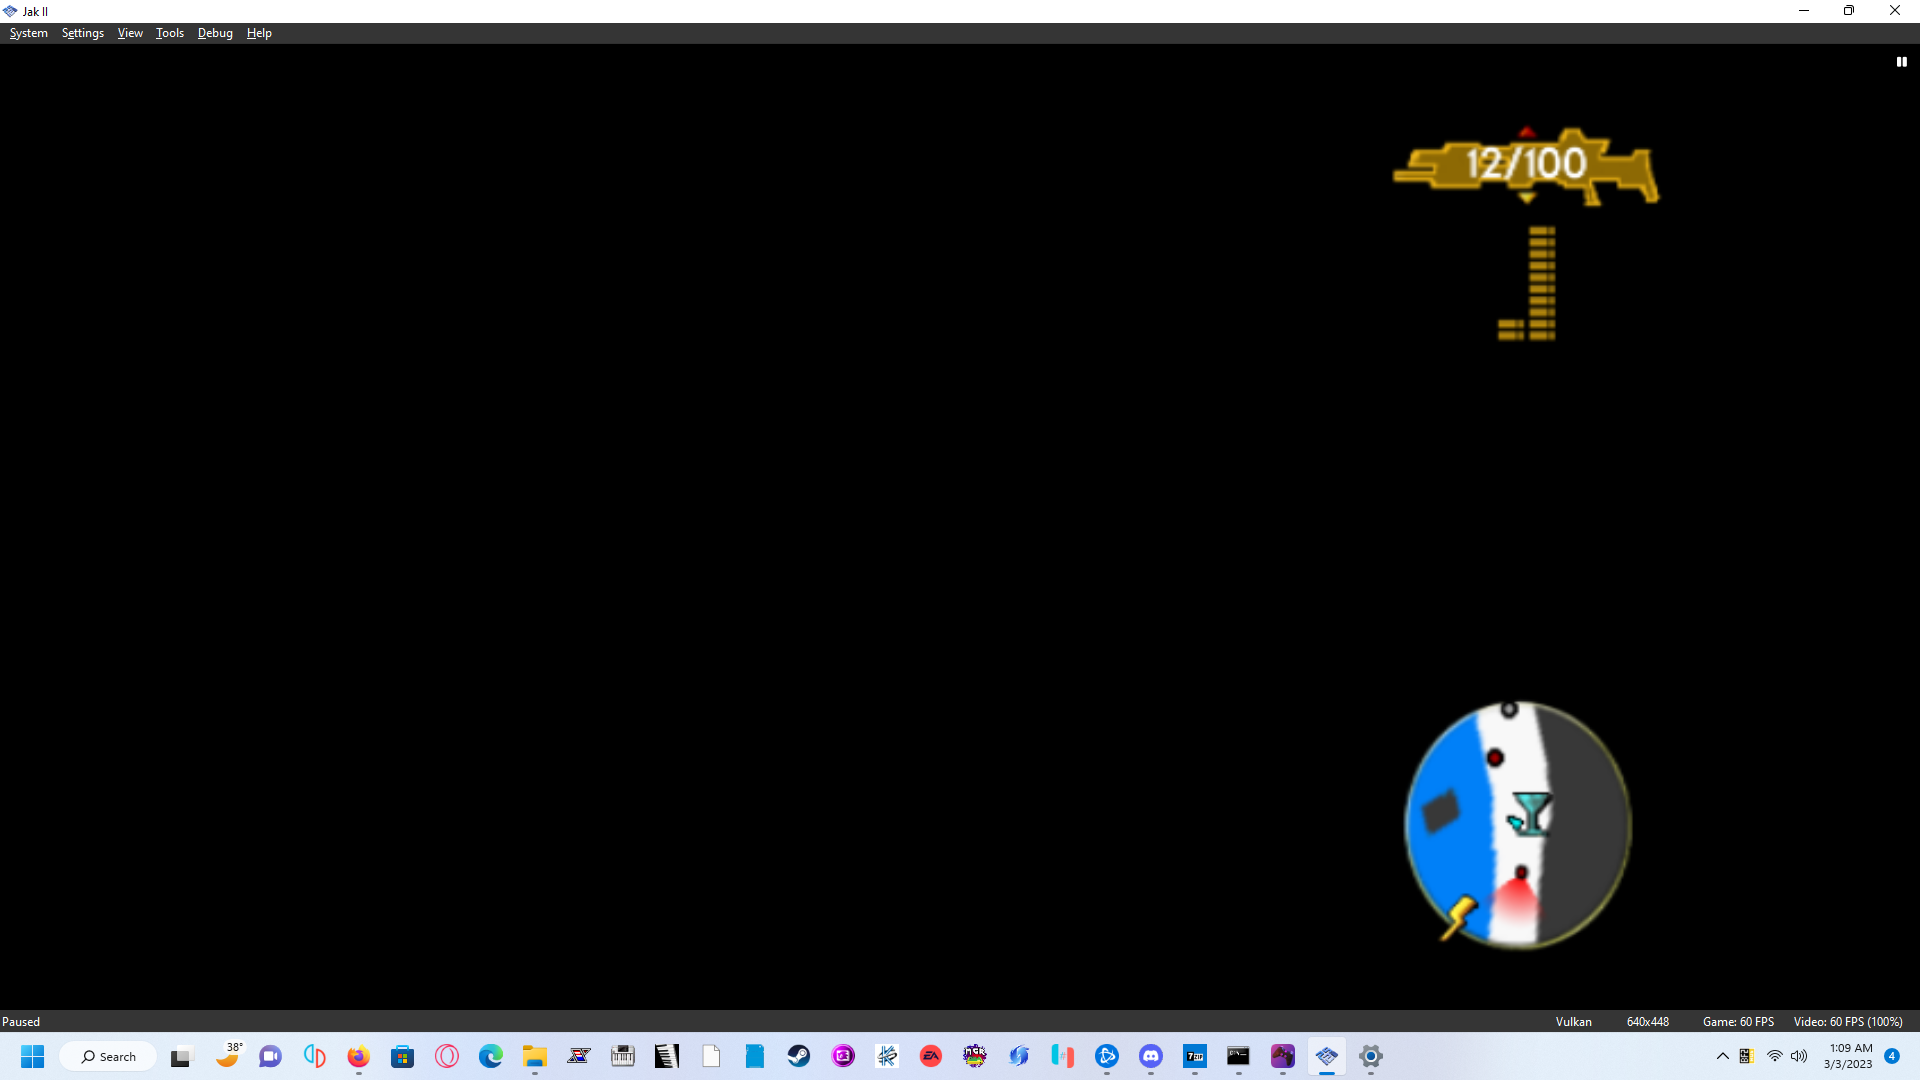Open Firefox from the taskbar
1920x1080 pixels.
(x=358, y=1056)
